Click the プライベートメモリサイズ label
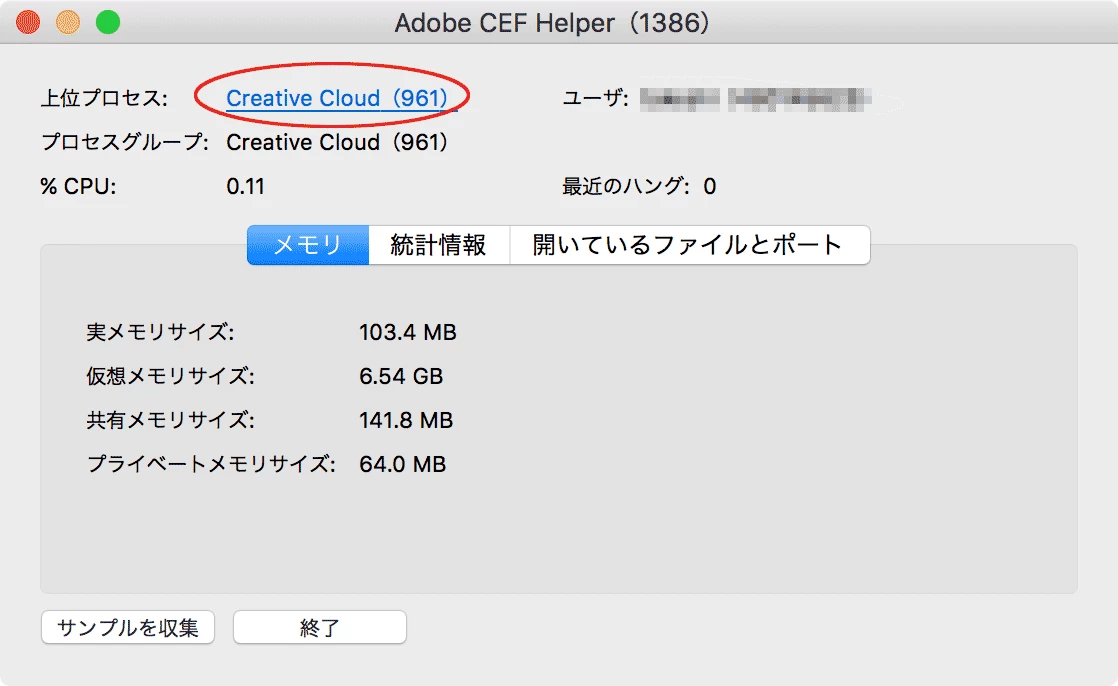Viewport: 1118px width, 686px height. pos(211,464)
